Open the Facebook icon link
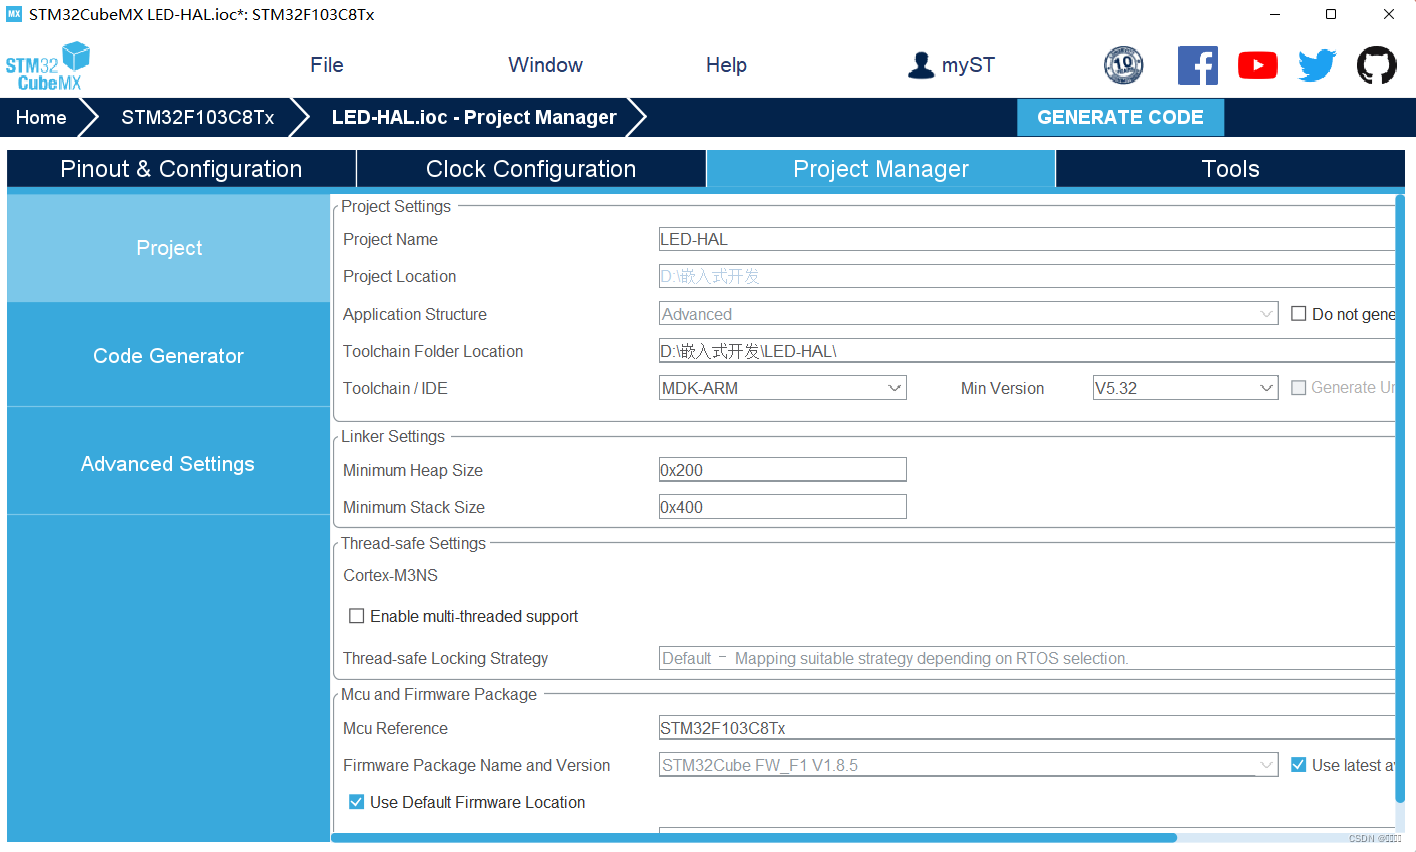This screenshot has height=852, width=1416. coord(1197,65)
